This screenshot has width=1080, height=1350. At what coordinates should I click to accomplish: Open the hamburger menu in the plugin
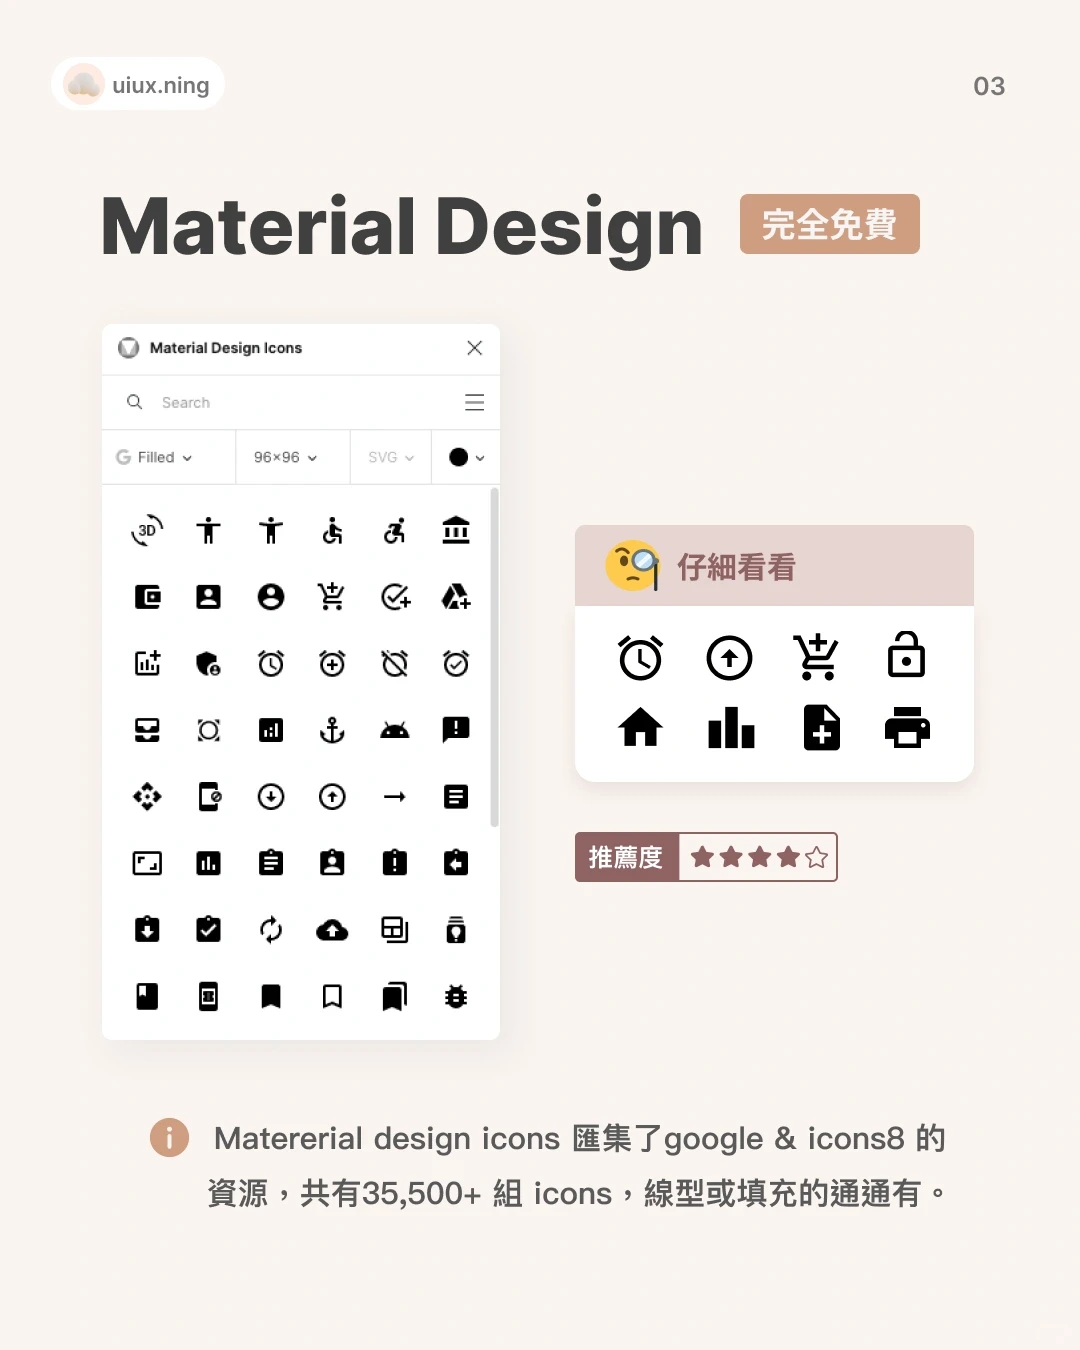(474, 402)
